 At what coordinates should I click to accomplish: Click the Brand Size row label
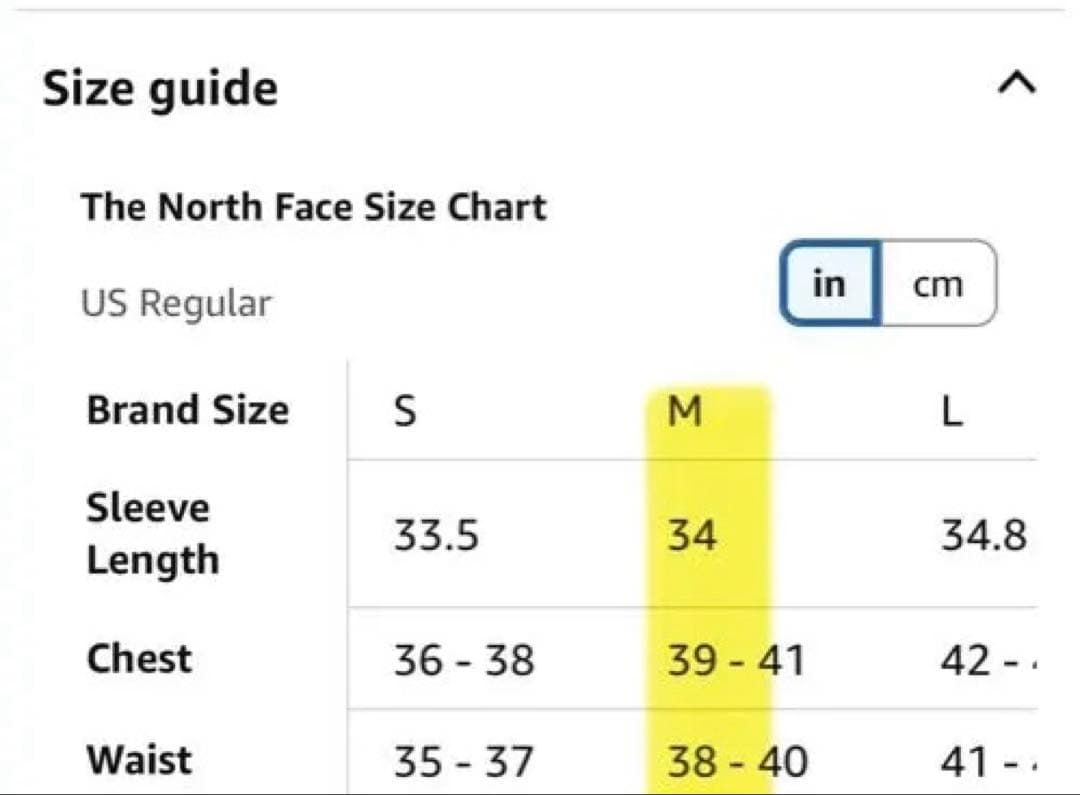point(188,410)
